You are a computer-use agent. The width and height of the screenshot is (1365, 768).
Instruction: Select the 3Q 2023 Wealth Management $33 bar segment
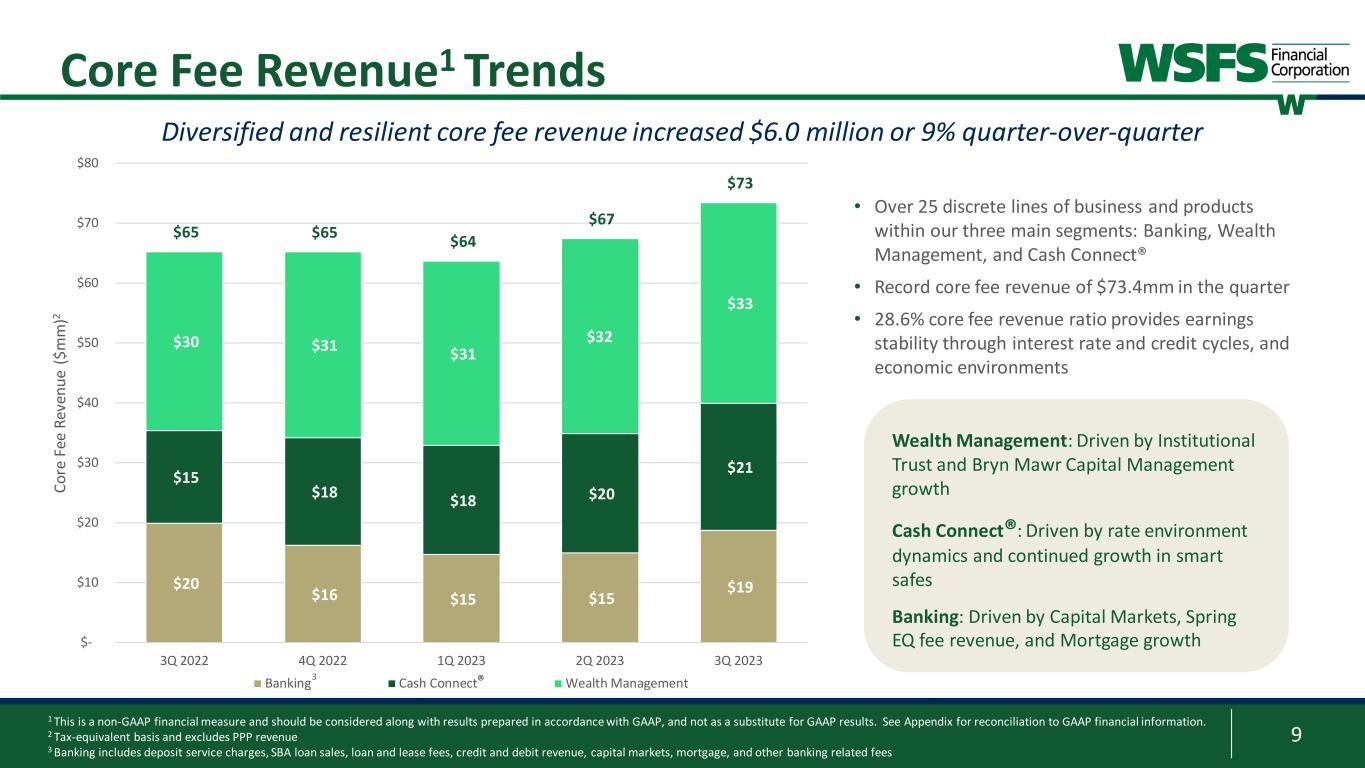(x=738, y=303)
